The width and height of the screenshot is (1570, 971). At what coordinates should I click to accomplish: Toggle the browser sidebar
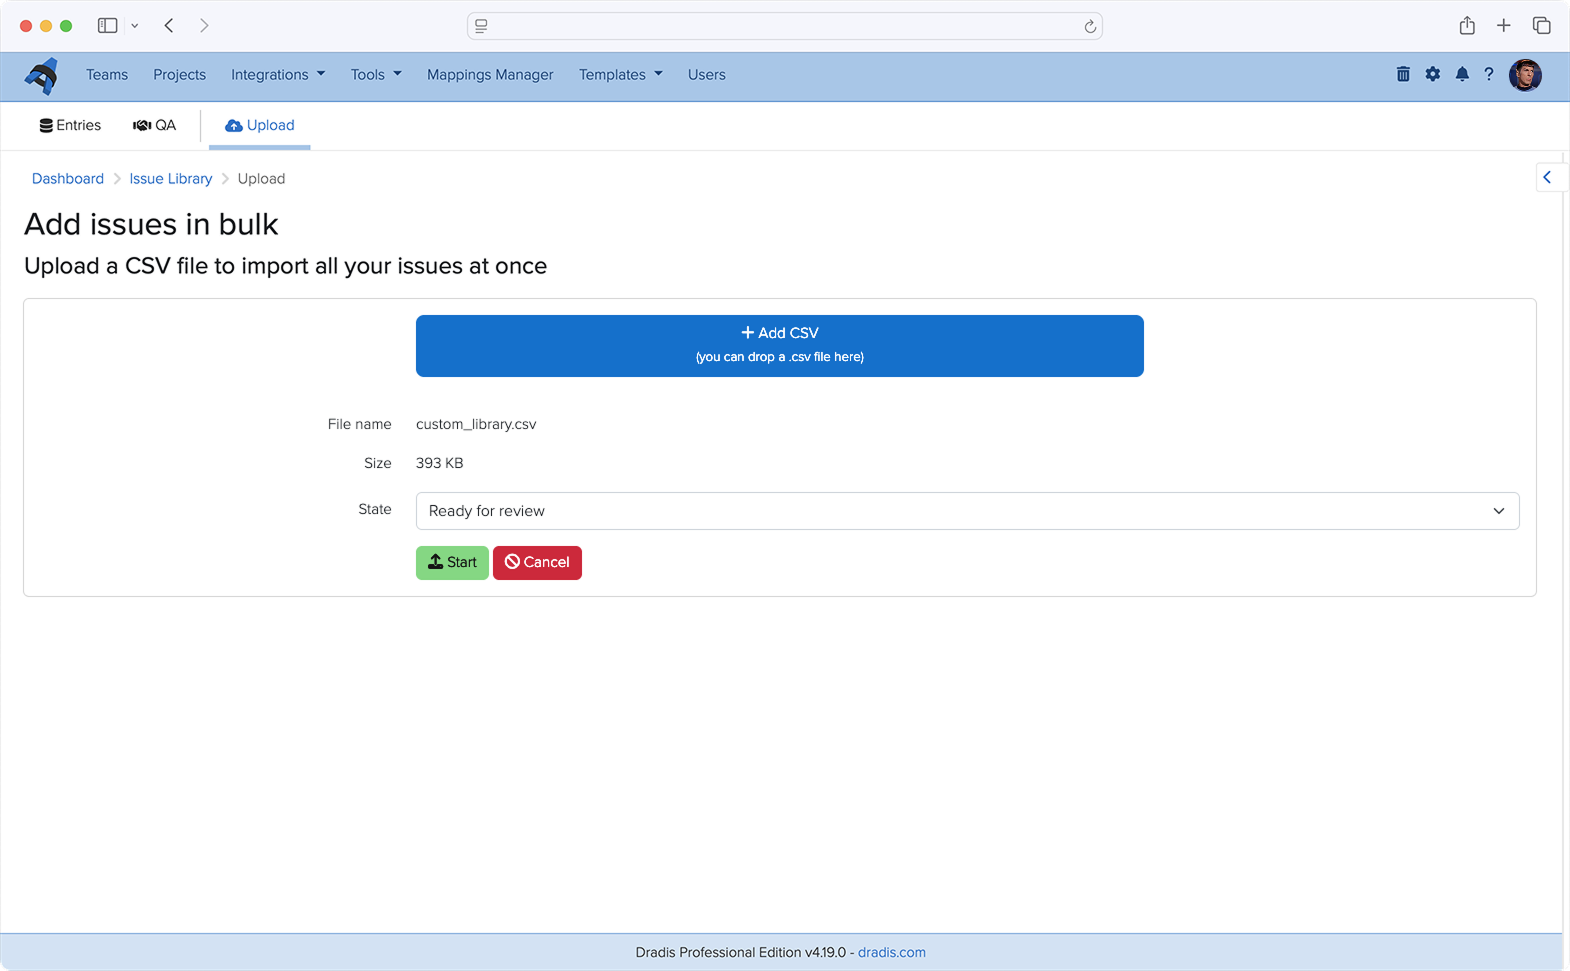(107, 26)
